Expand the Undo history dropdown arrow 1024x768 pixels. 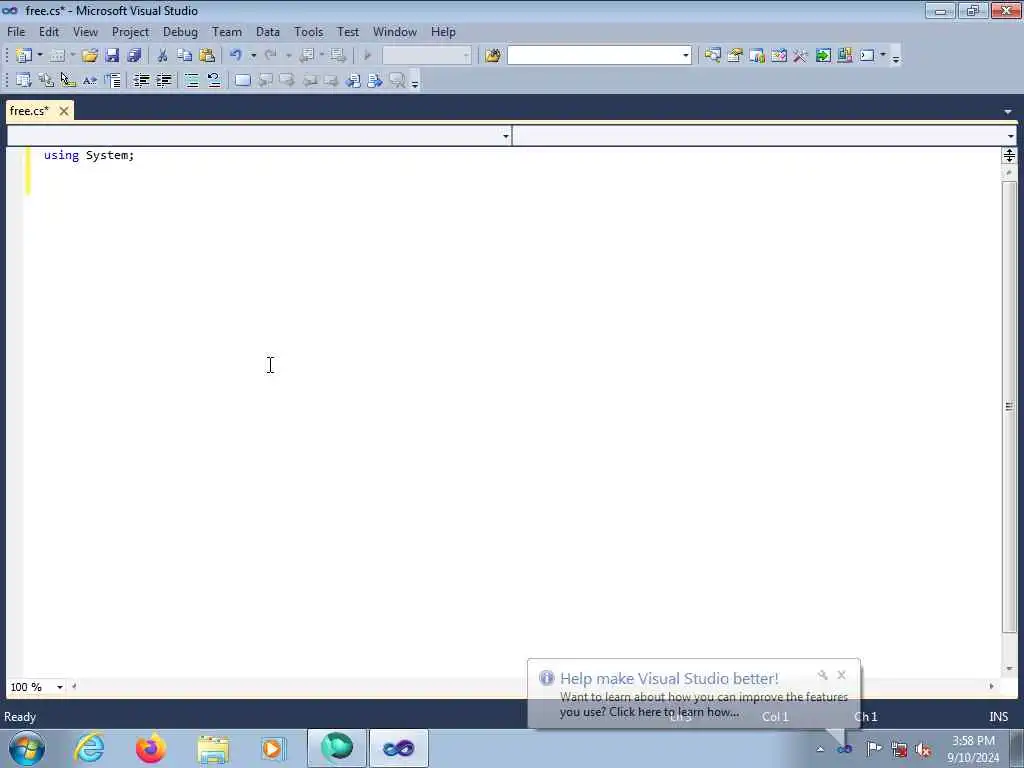click(253, 56)
